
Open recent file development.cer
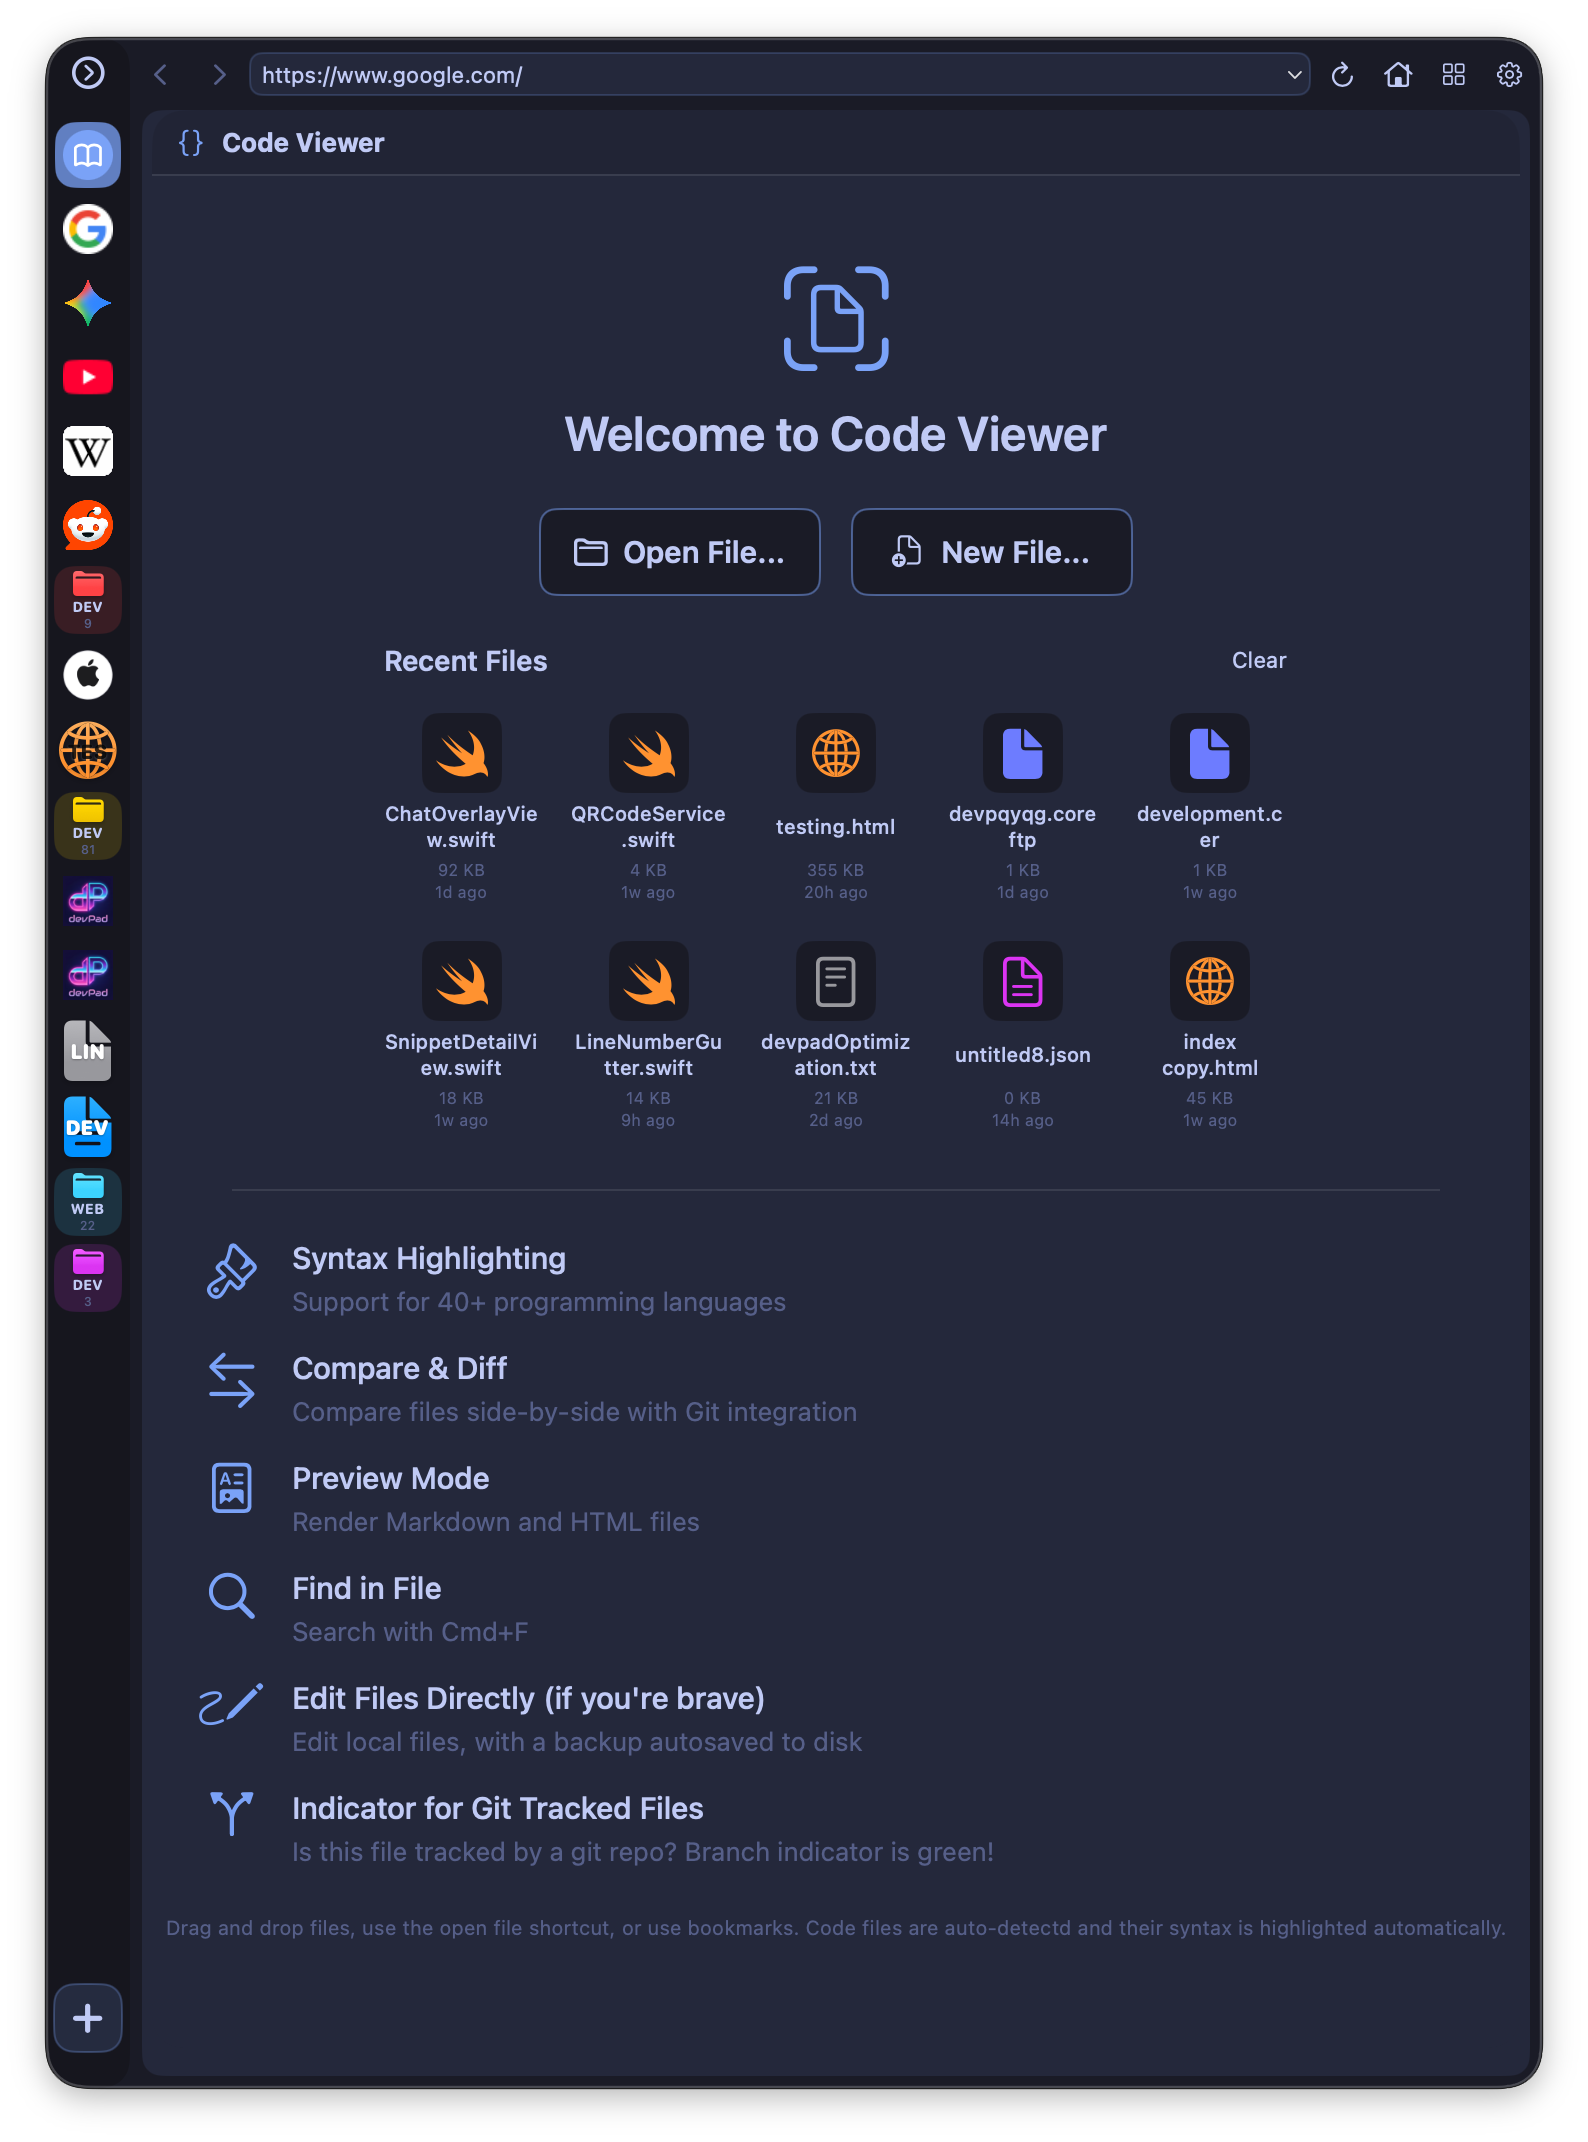click(1209, 806)
